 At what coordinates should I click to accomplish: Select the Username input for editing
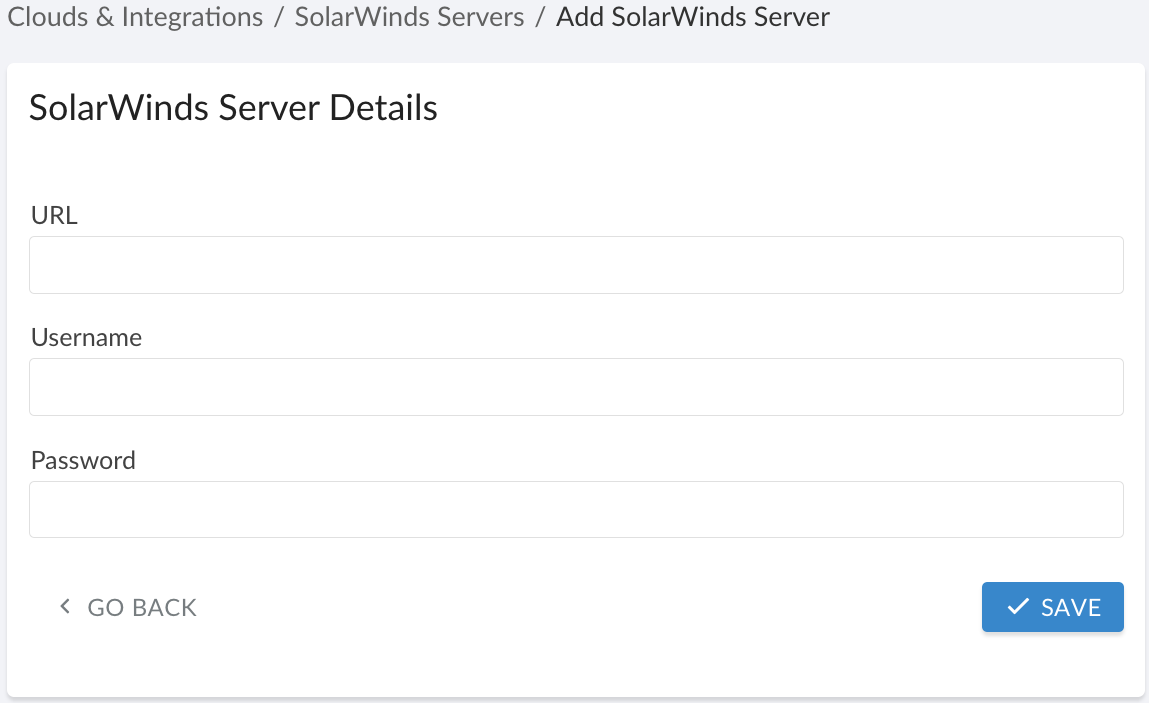[x=575, y=386]
